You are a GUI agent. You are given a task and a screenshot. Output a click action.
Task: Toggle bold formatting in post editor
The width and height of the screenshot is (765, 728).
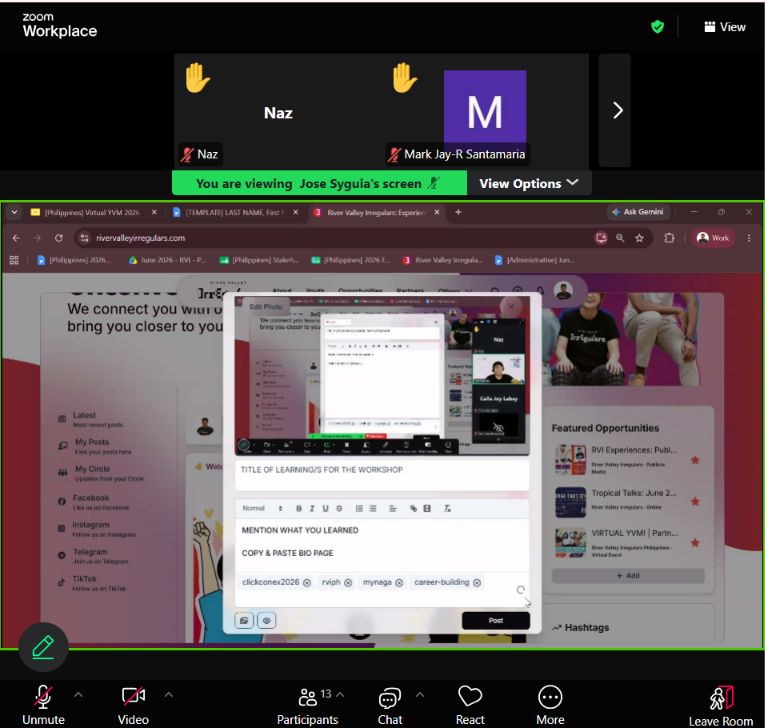pos(299,508)
